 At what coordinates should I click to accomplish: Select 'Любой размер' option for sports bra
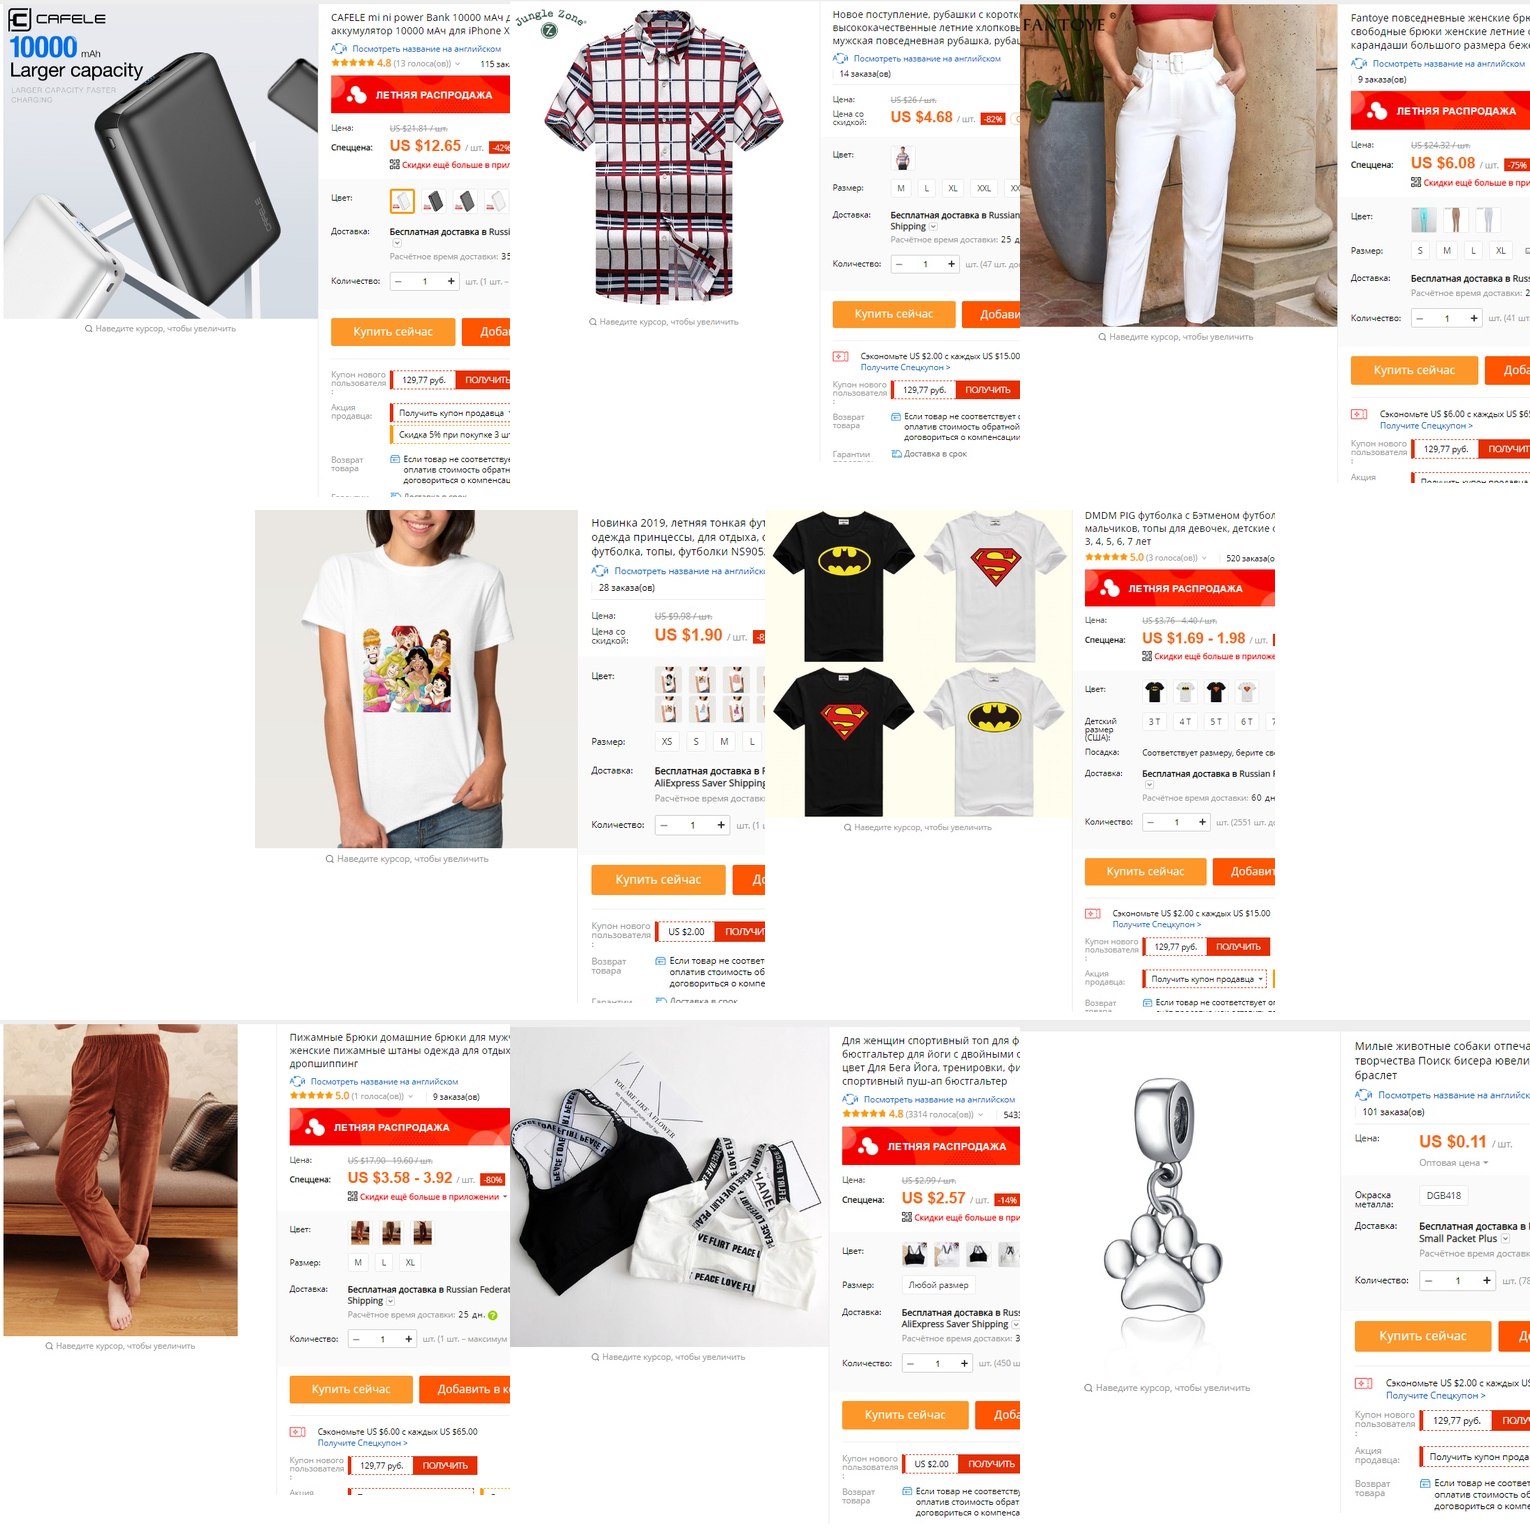point(938,1285)
